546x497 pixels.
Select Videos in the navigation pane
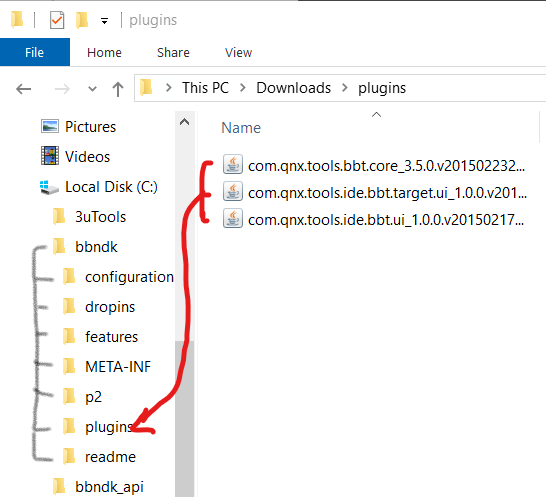87,157
